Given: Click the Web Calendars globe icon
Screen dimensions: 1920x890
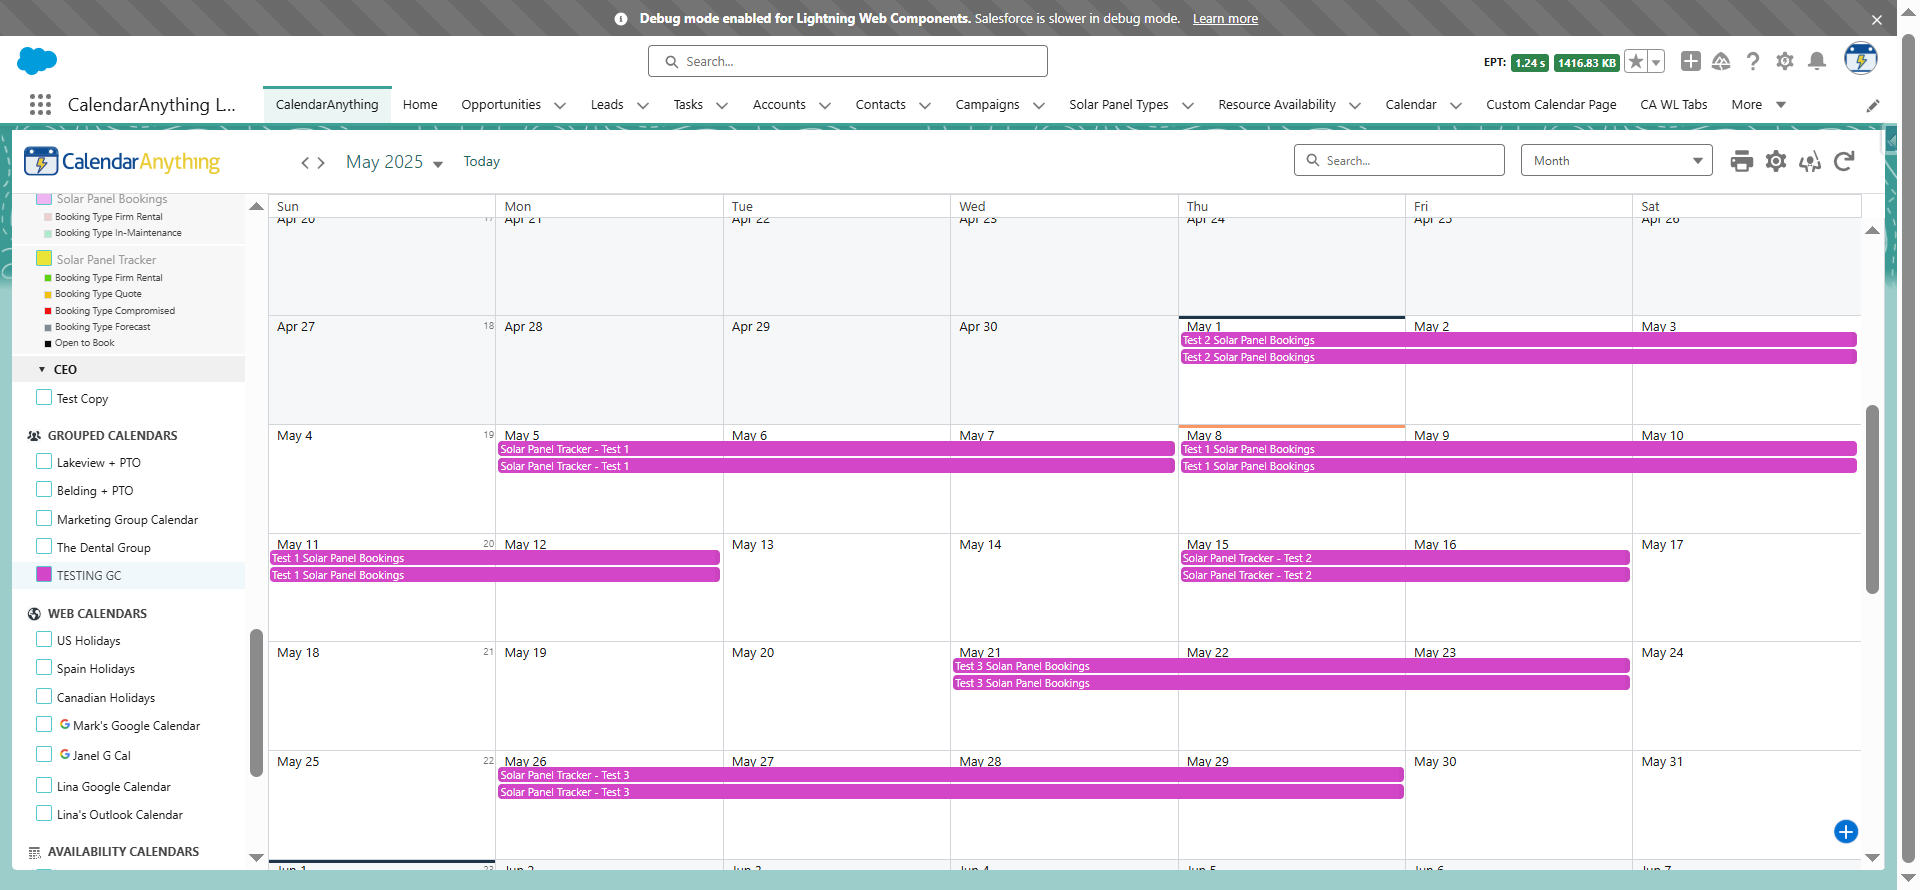Looking at the screenshot, I should 34,614.
